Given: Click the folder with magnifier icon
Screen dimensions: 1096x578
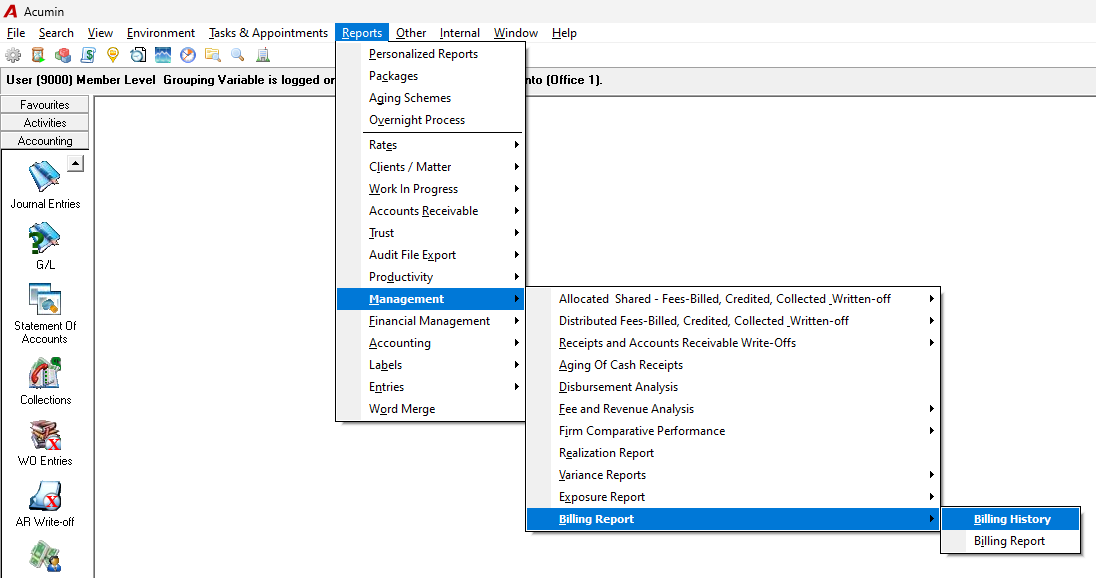Looking at the screenshot, I should coord(212,55).
